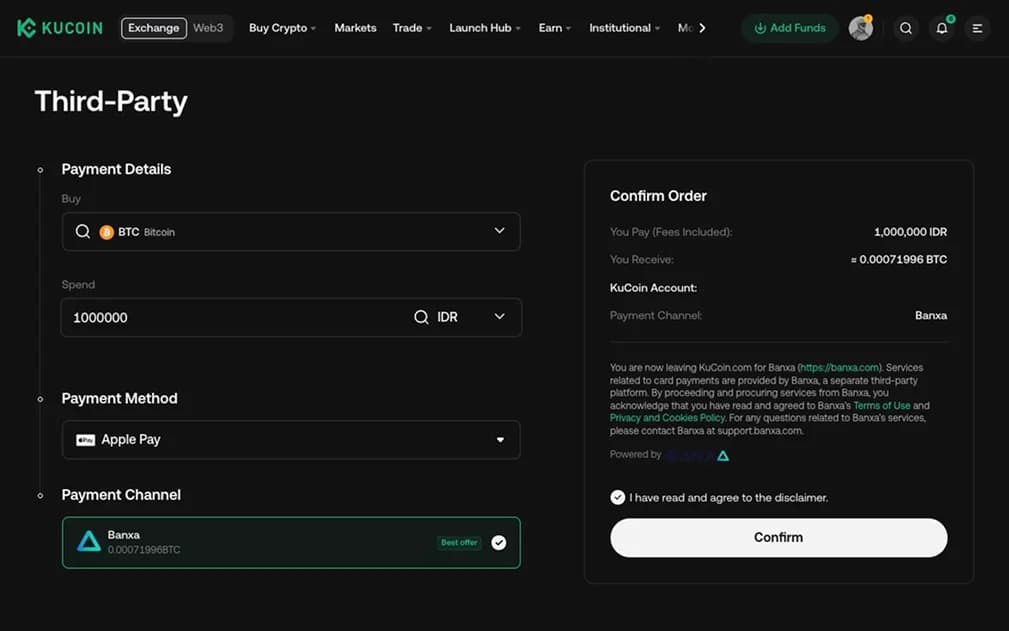This screenshot has height=631, width=1009.
Task: Click the search icon in Buy field
Action: [82, 232]
